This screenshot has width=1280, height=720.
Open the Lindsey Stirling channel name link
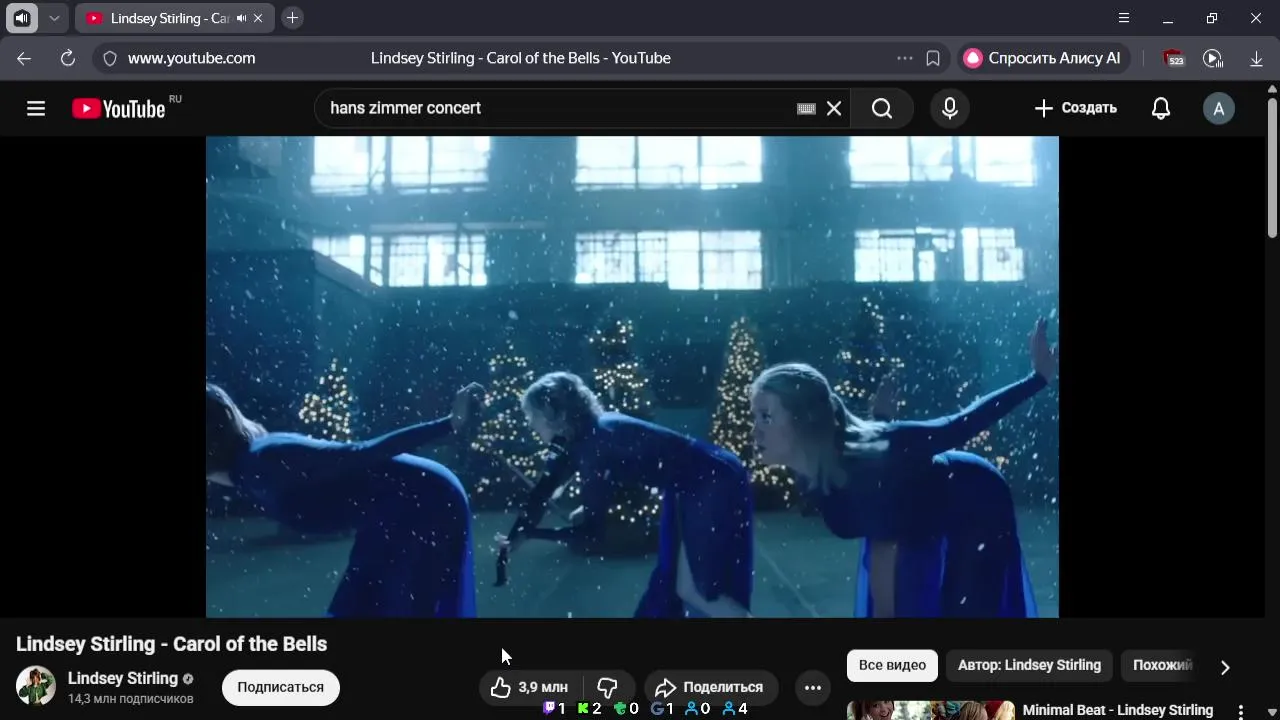pyautogui.click(x=123, y=678)
